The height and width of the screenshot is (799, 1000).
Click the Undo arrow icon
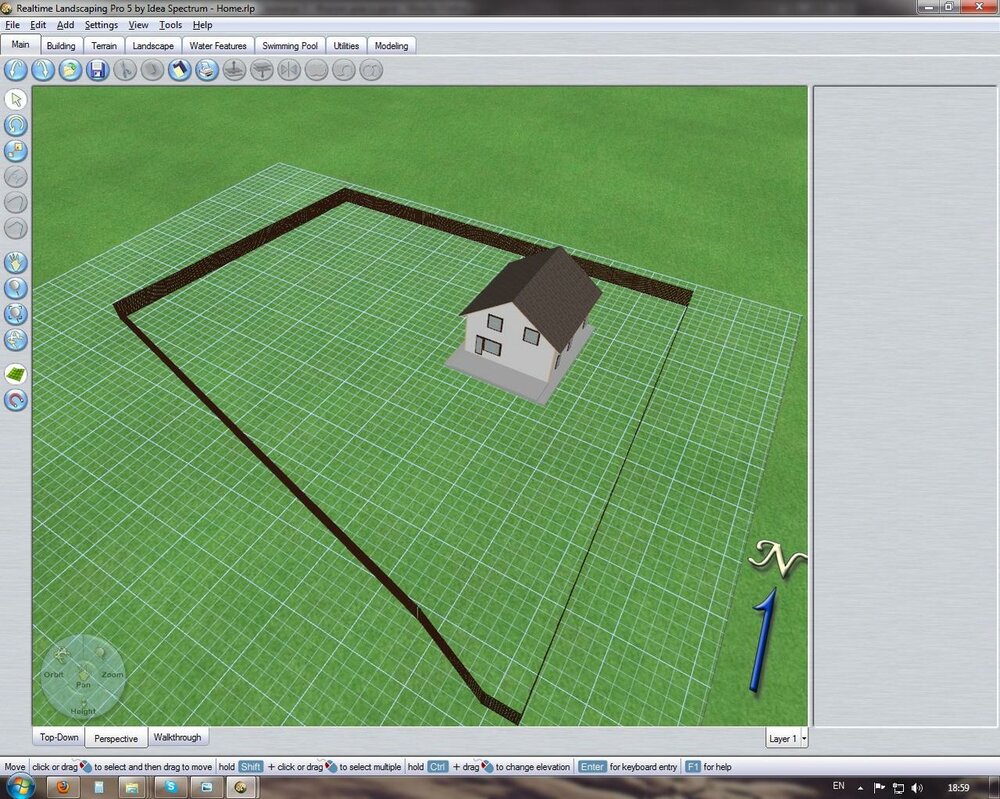coord(16,70)
